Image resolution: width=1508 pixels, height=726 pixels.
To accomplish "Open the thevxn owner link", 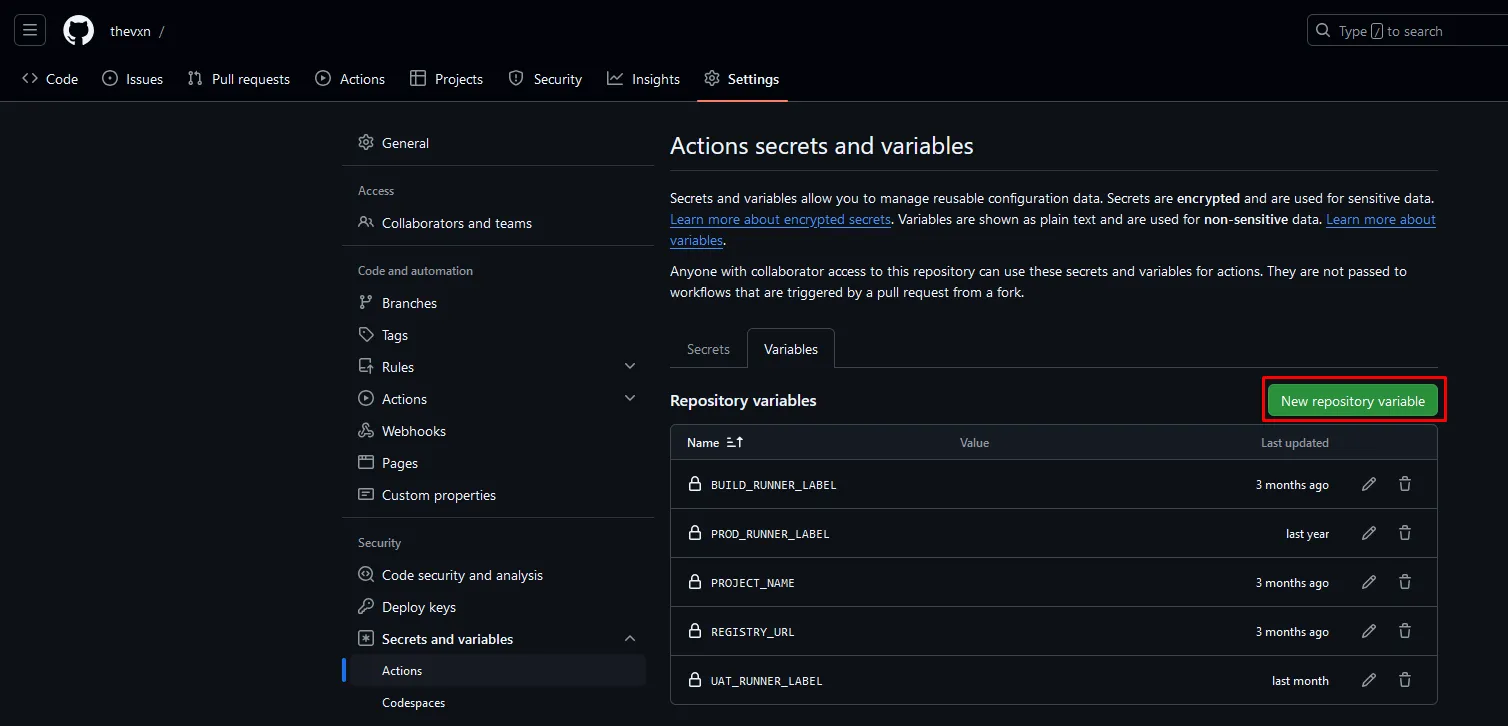I will click(130, 31).
